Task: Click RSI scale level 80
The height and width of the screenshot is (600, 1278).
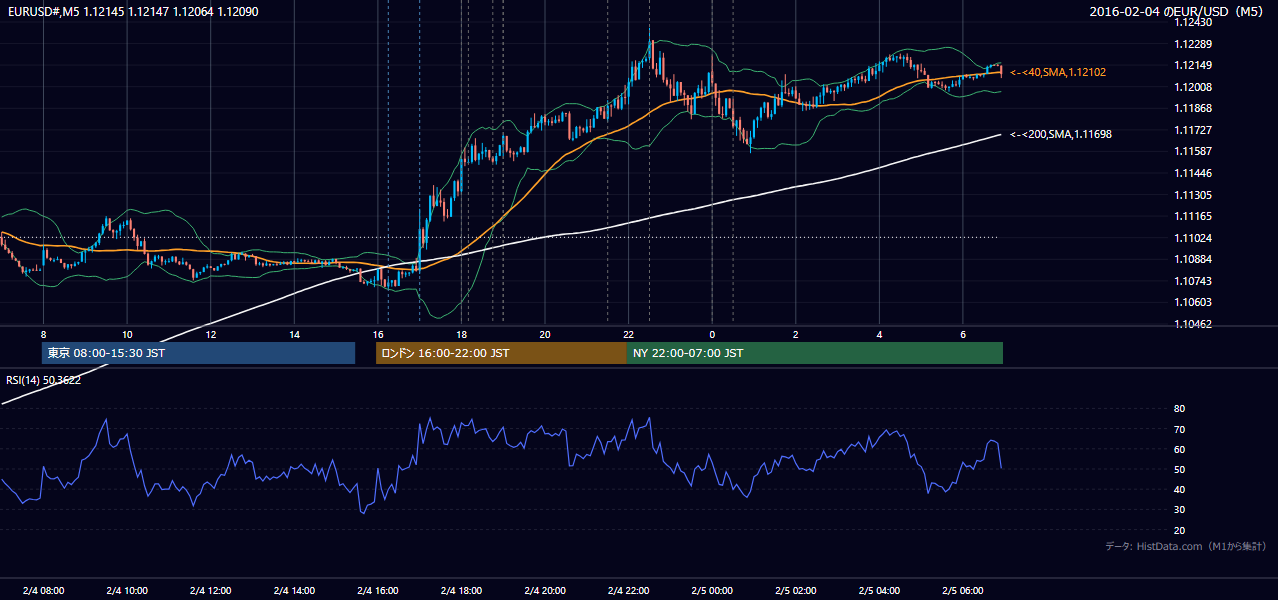Action: pos(1180,409)
